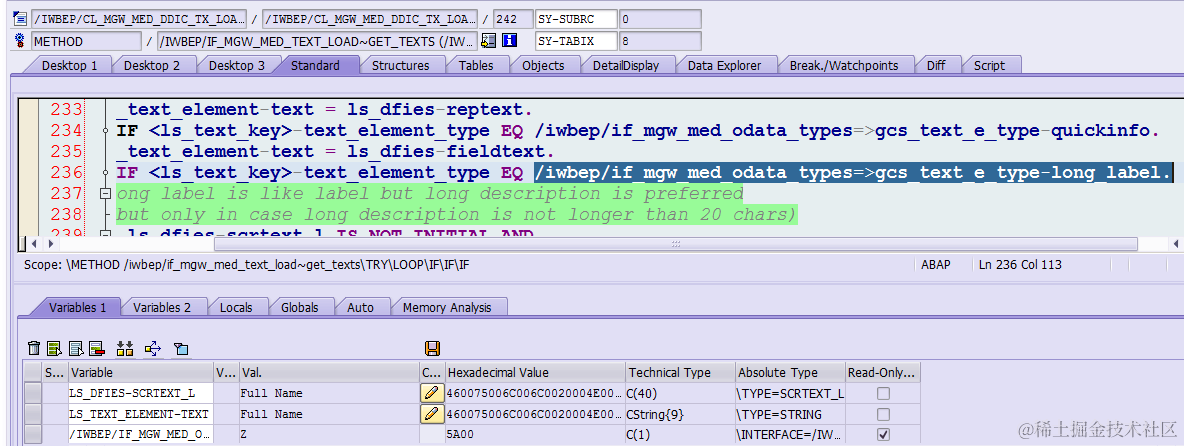This screenshot has height=446, width=1184.
Task: Open the DetailDisplay tab
Action: pyautogui.click(x=625, y=66)
